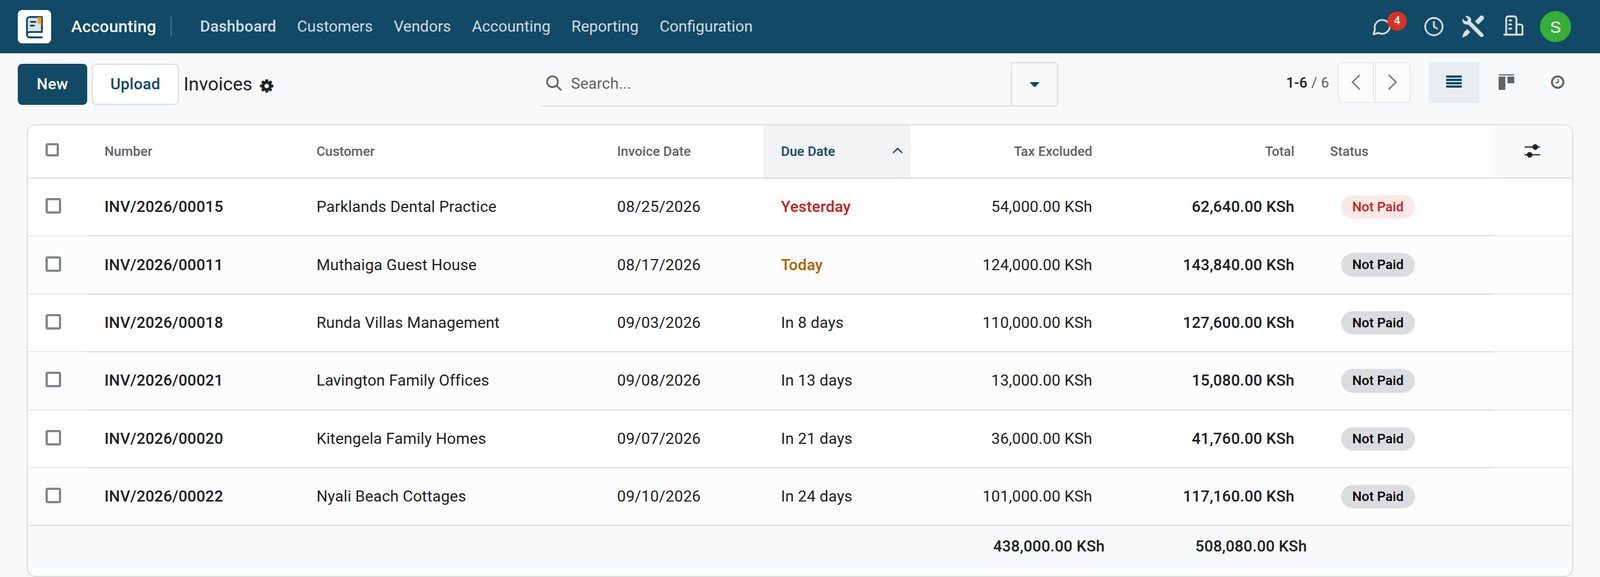Open the Invoices gear actions menu
The height and width of the screenshot is (577, 1600).
tap(267, 86)
